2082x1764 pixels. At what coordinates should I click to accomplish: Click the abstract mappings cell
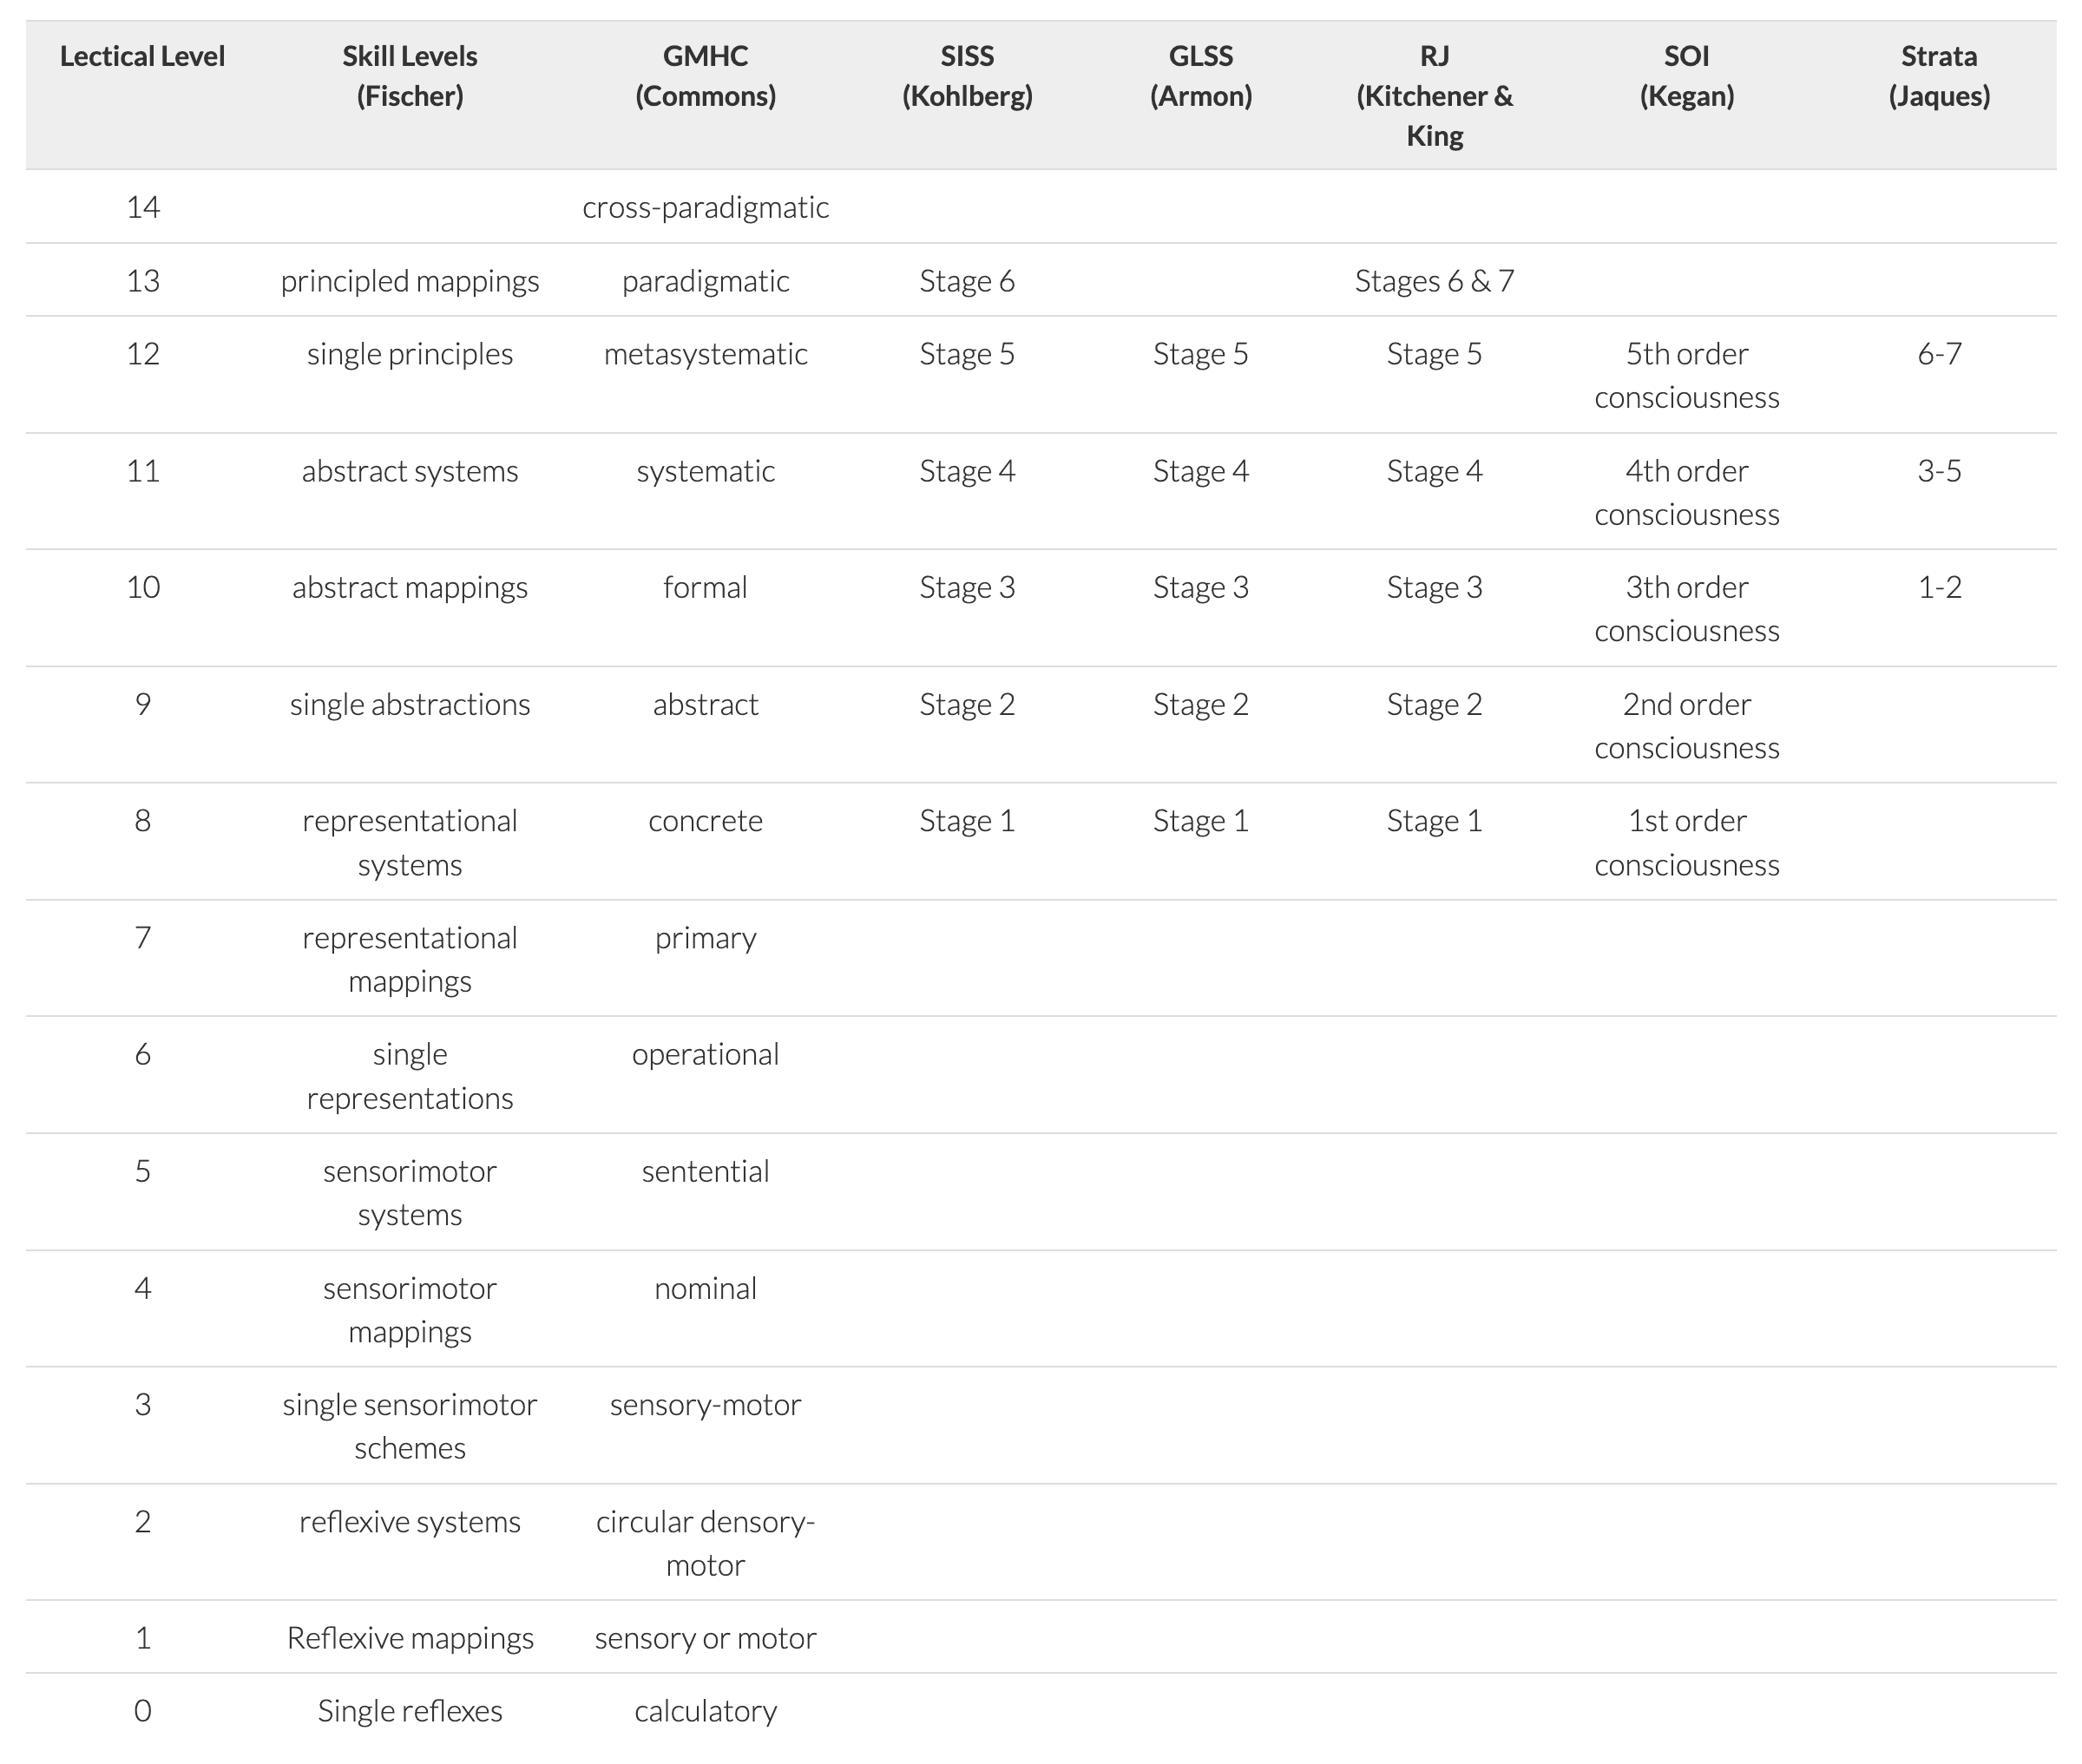[410, 587]
